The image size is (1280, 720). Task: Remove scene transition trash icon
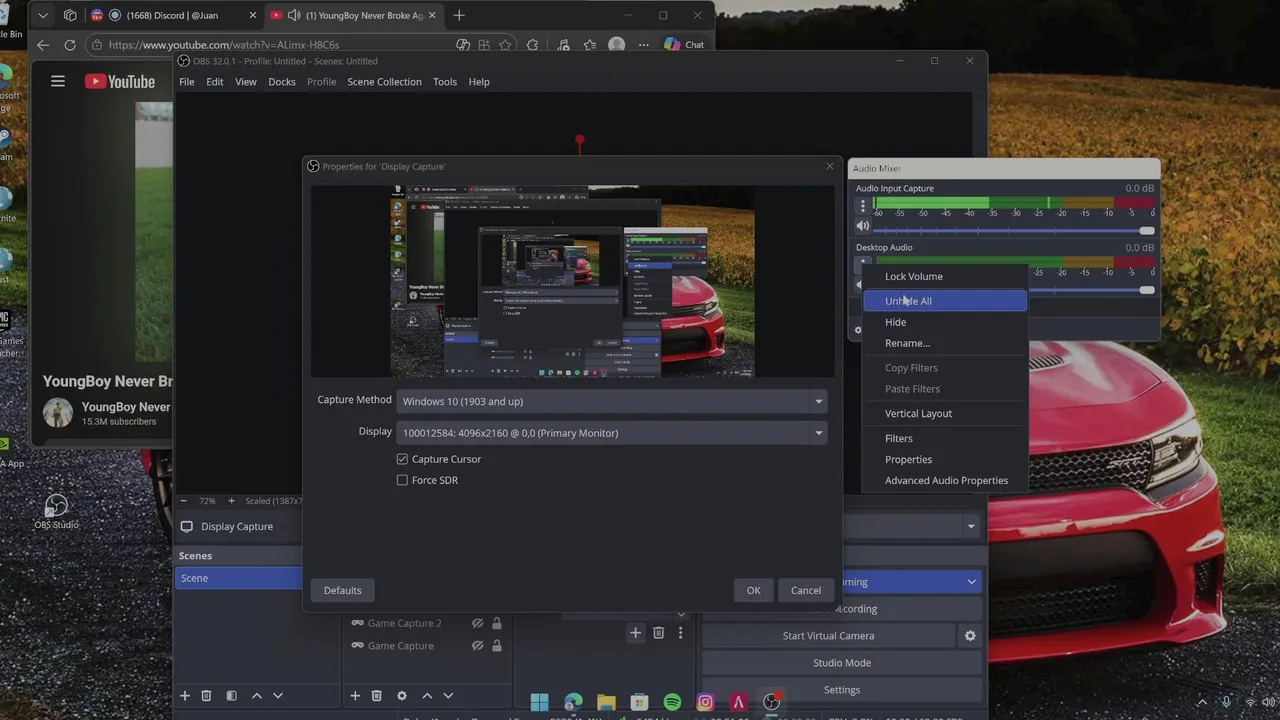pos(658,633)
